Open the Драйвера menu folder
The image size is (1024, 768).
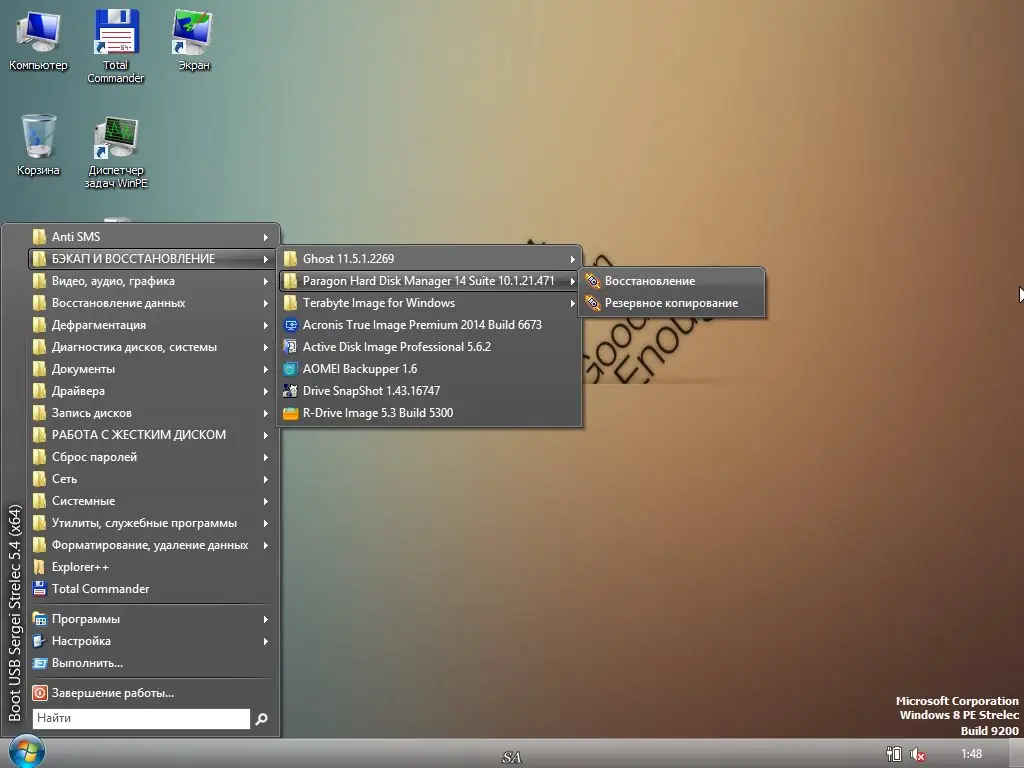(152, 391)
